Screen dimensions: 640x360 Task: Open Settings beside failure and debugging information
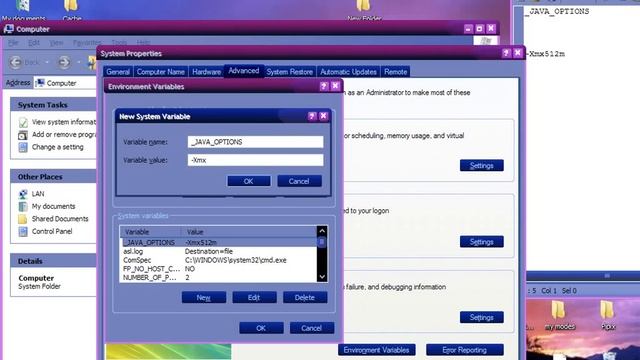[482, 317]
